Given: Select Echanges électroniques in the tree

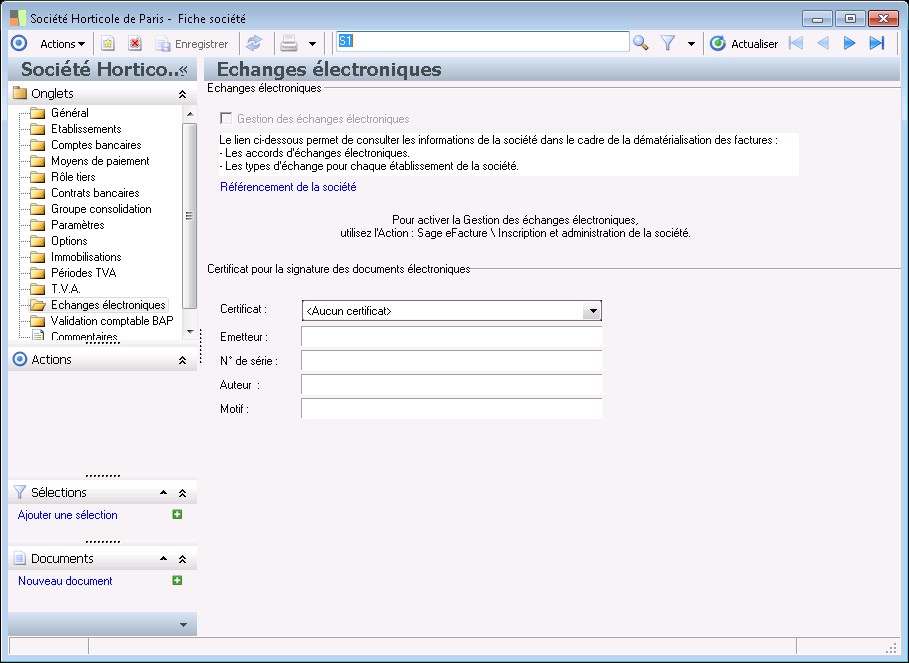Looking at the screenshot, I should tap(108, 305).
